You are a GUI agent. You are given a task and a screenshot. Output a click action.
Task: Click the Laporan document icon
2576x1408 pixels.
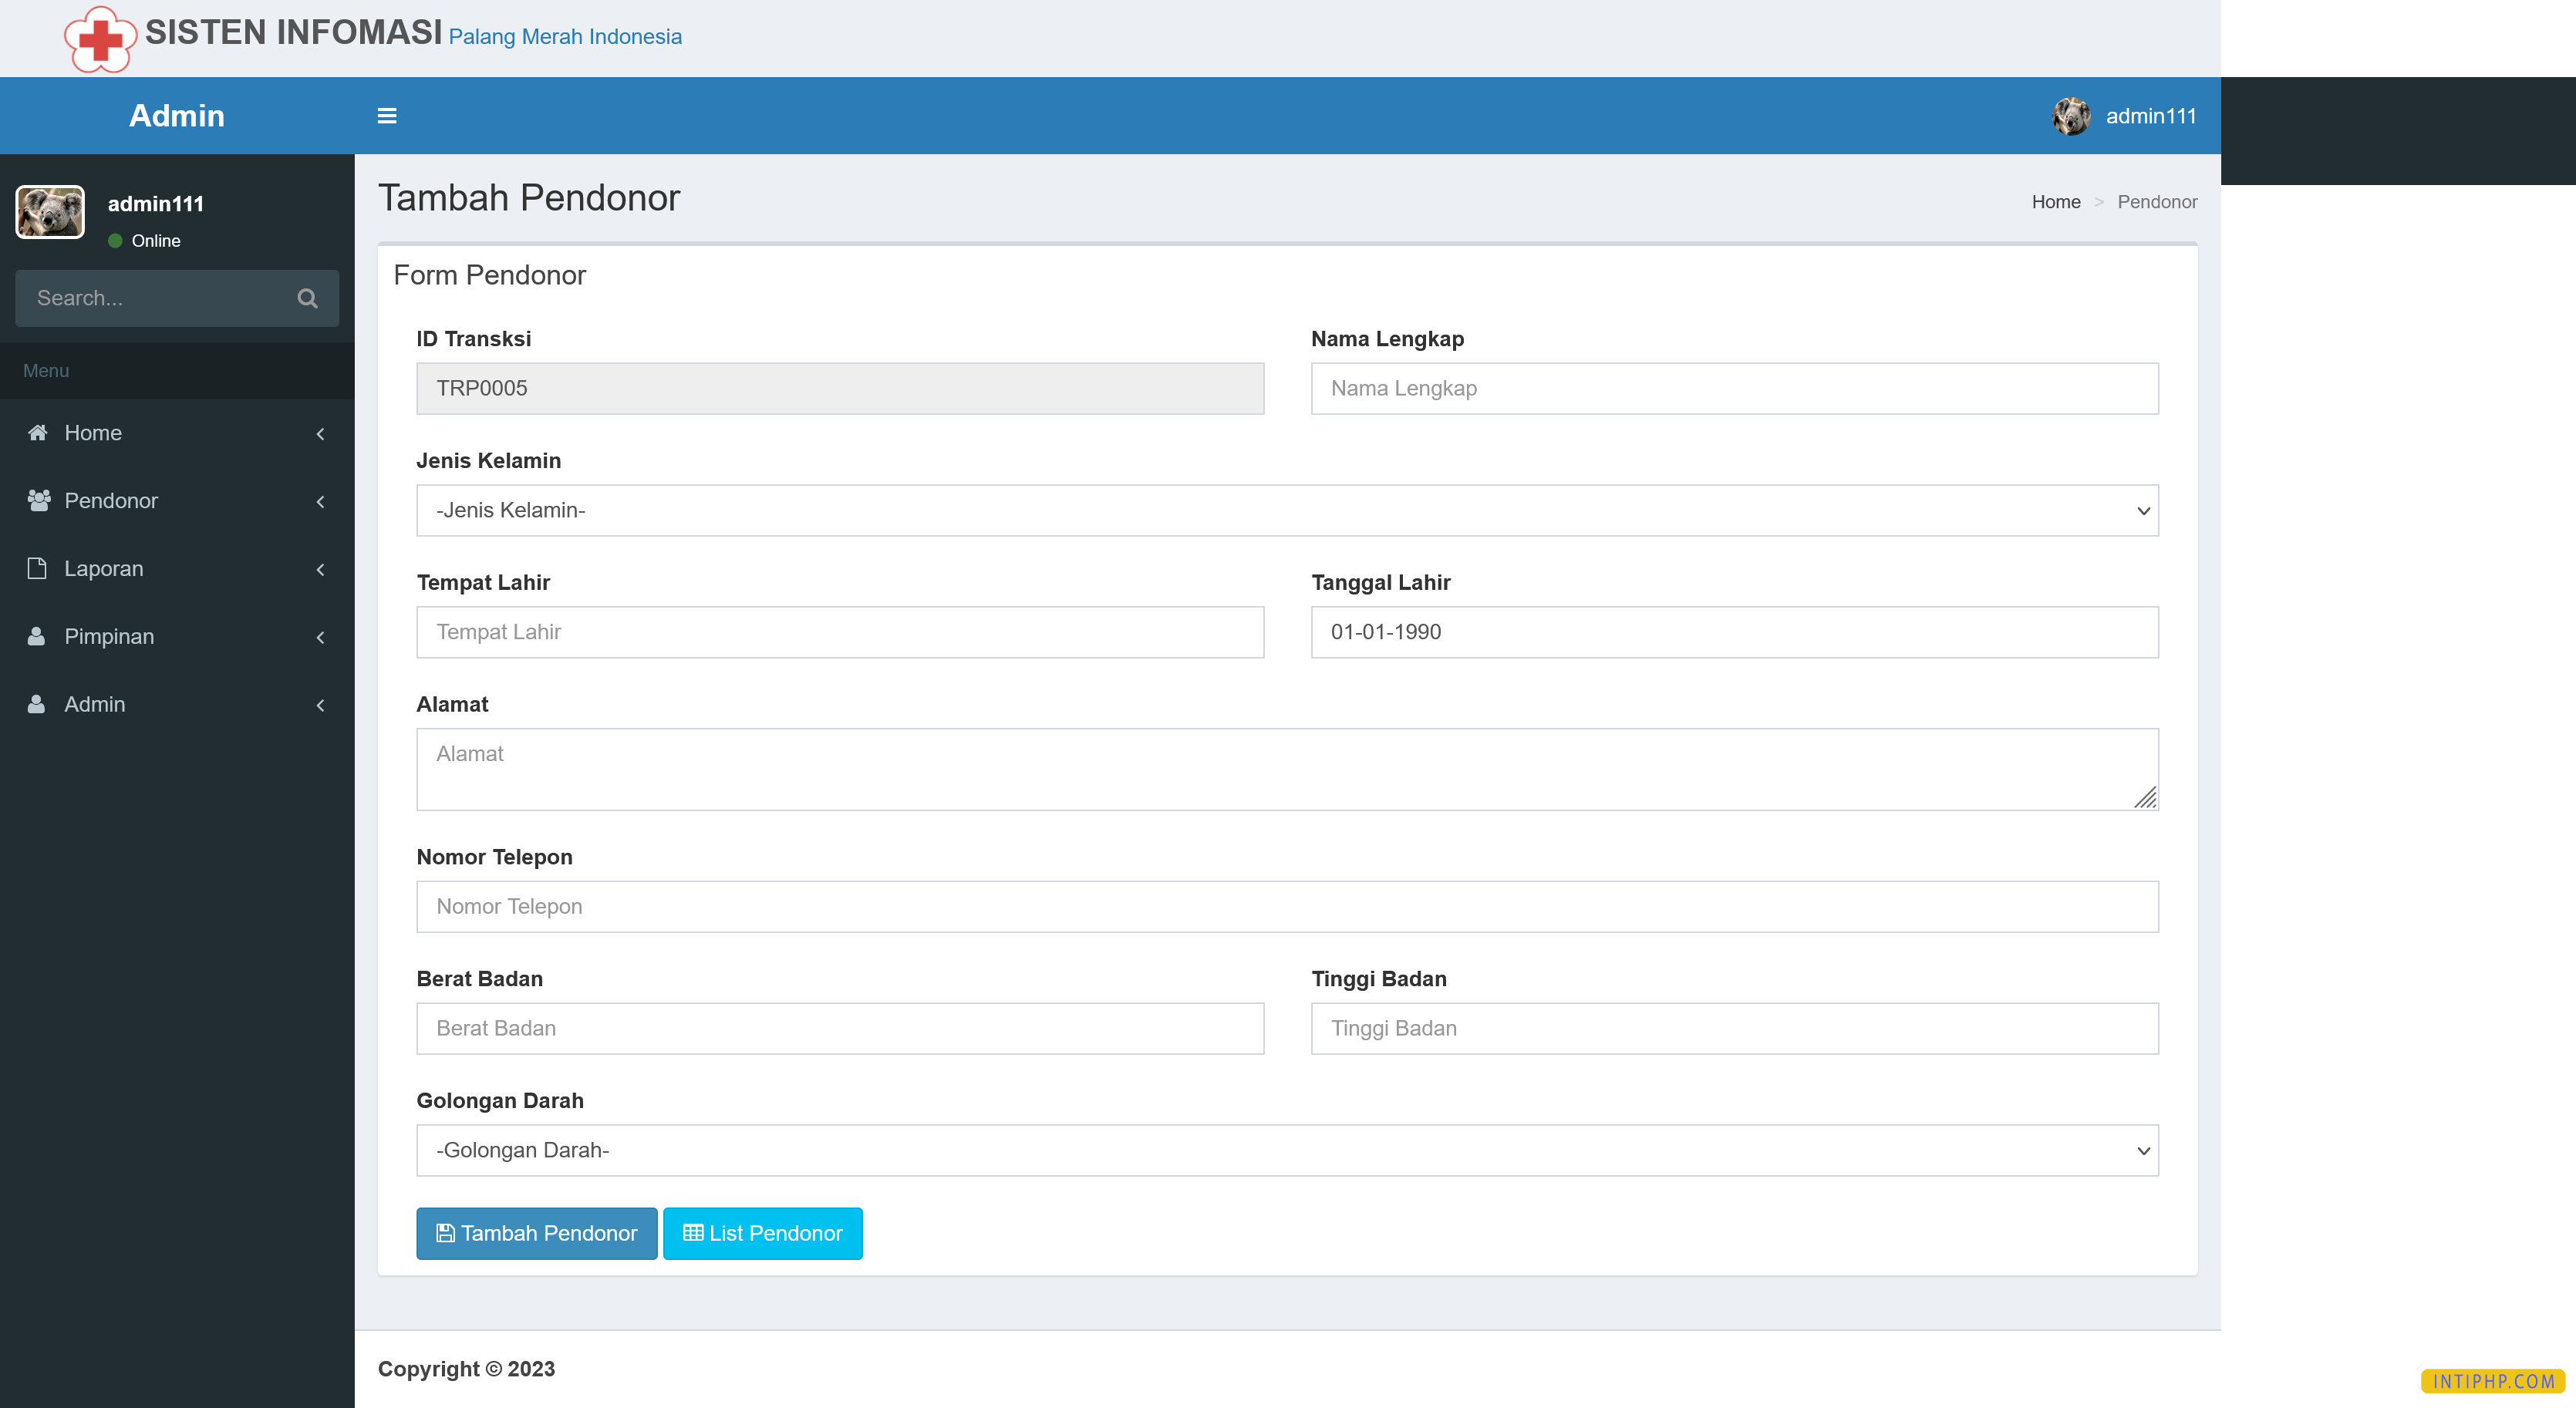tap(37, 568)
